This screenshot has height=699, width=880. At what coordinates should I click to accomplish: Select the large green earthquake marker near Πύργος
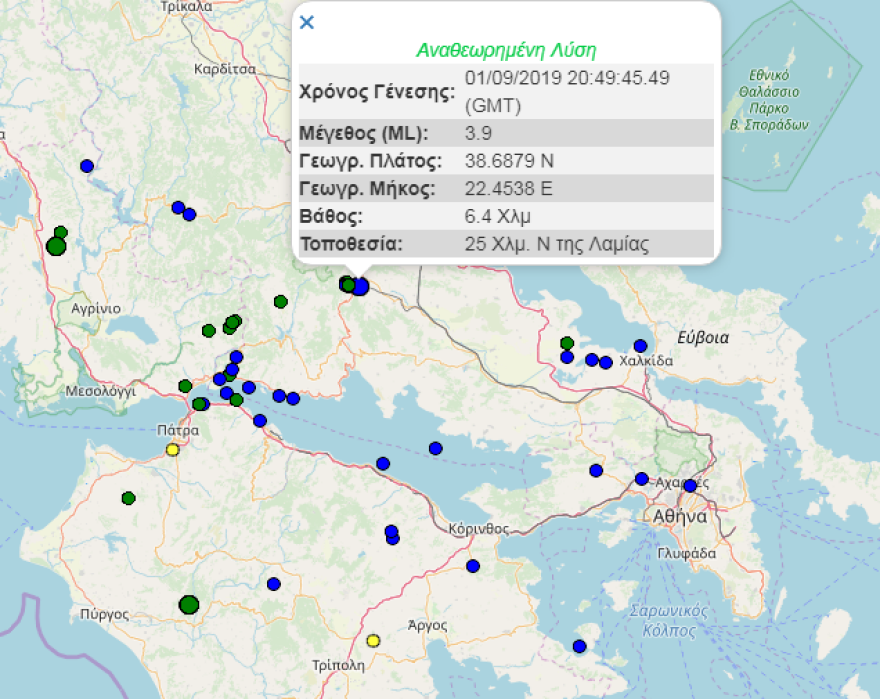[x=190, y=605]
